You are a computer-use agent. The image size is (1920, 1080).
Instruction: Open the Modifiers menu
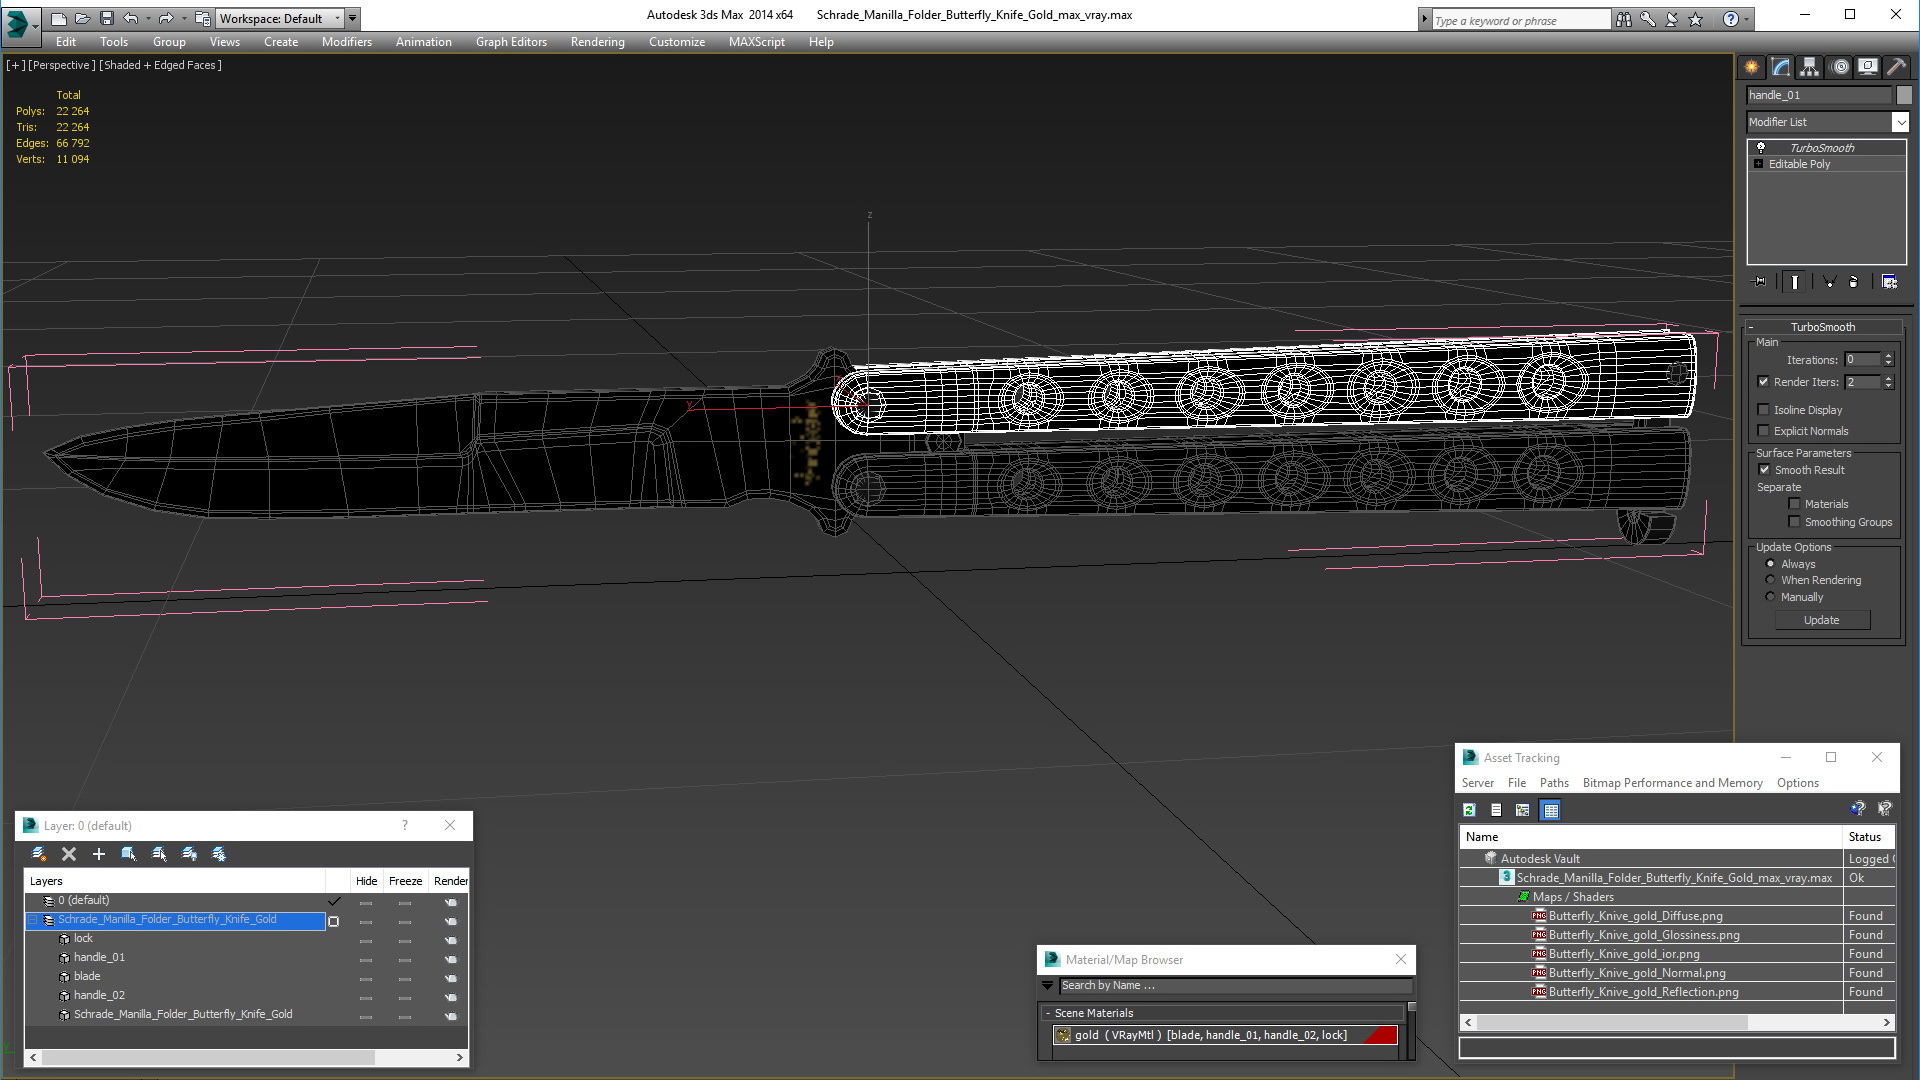pos(346,42)
